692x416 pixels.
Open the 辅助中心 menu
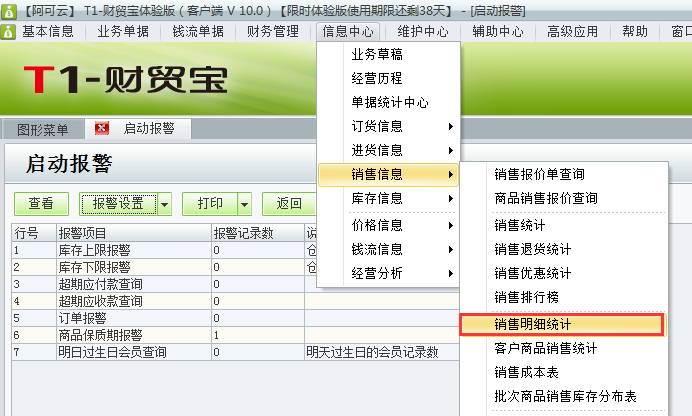[498, 32]
